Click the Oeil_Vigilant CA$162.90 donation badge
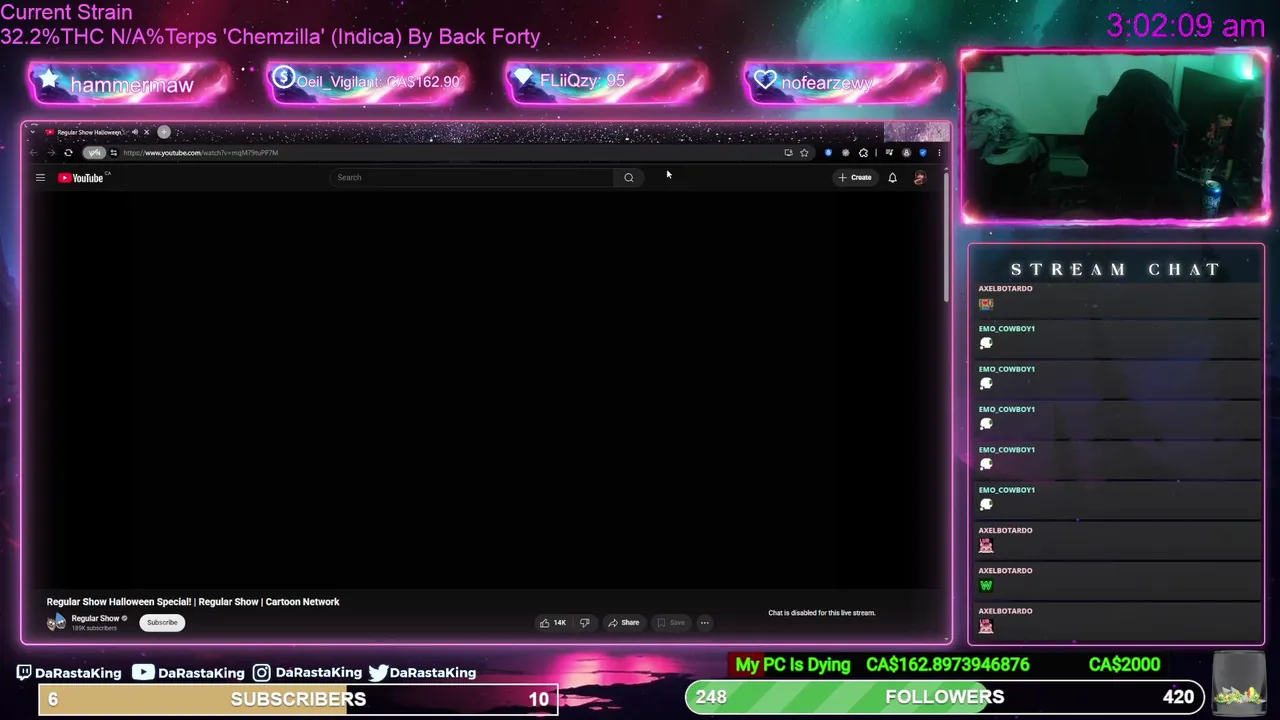 coord(368,82)
